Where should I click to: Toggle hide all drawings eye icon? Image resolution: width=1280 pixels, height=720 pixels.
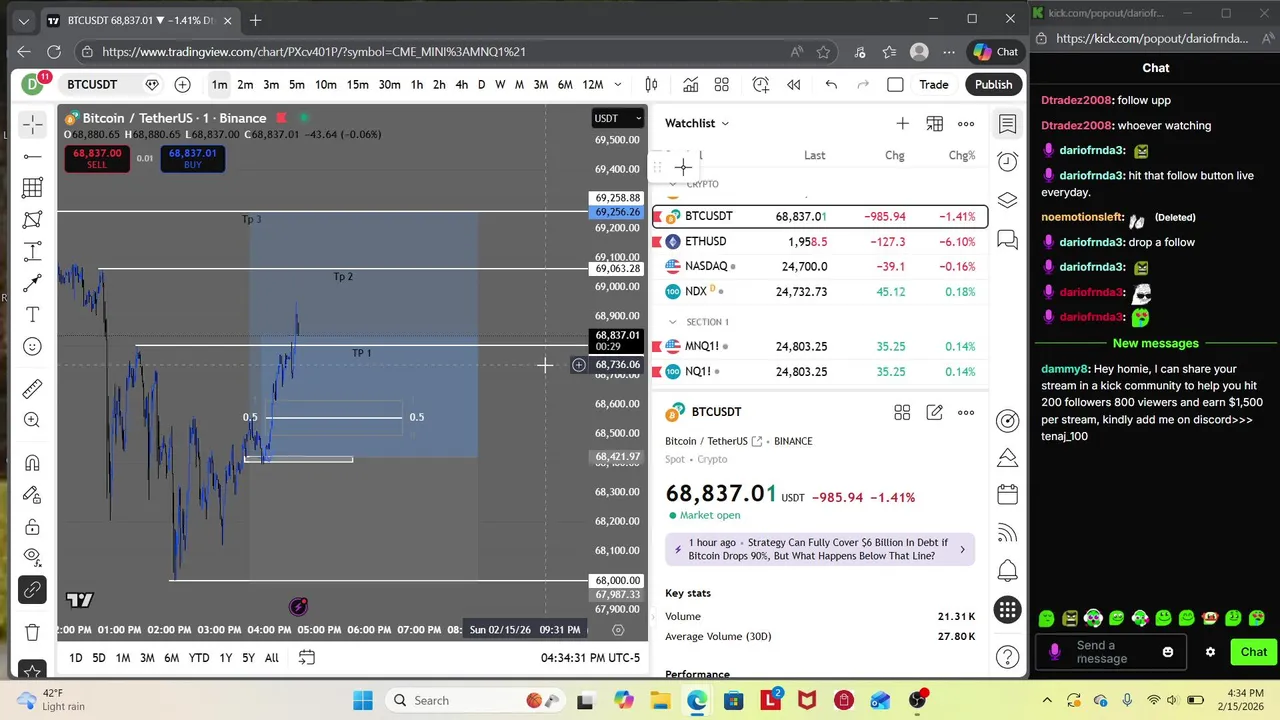click(x=32, y=556)
